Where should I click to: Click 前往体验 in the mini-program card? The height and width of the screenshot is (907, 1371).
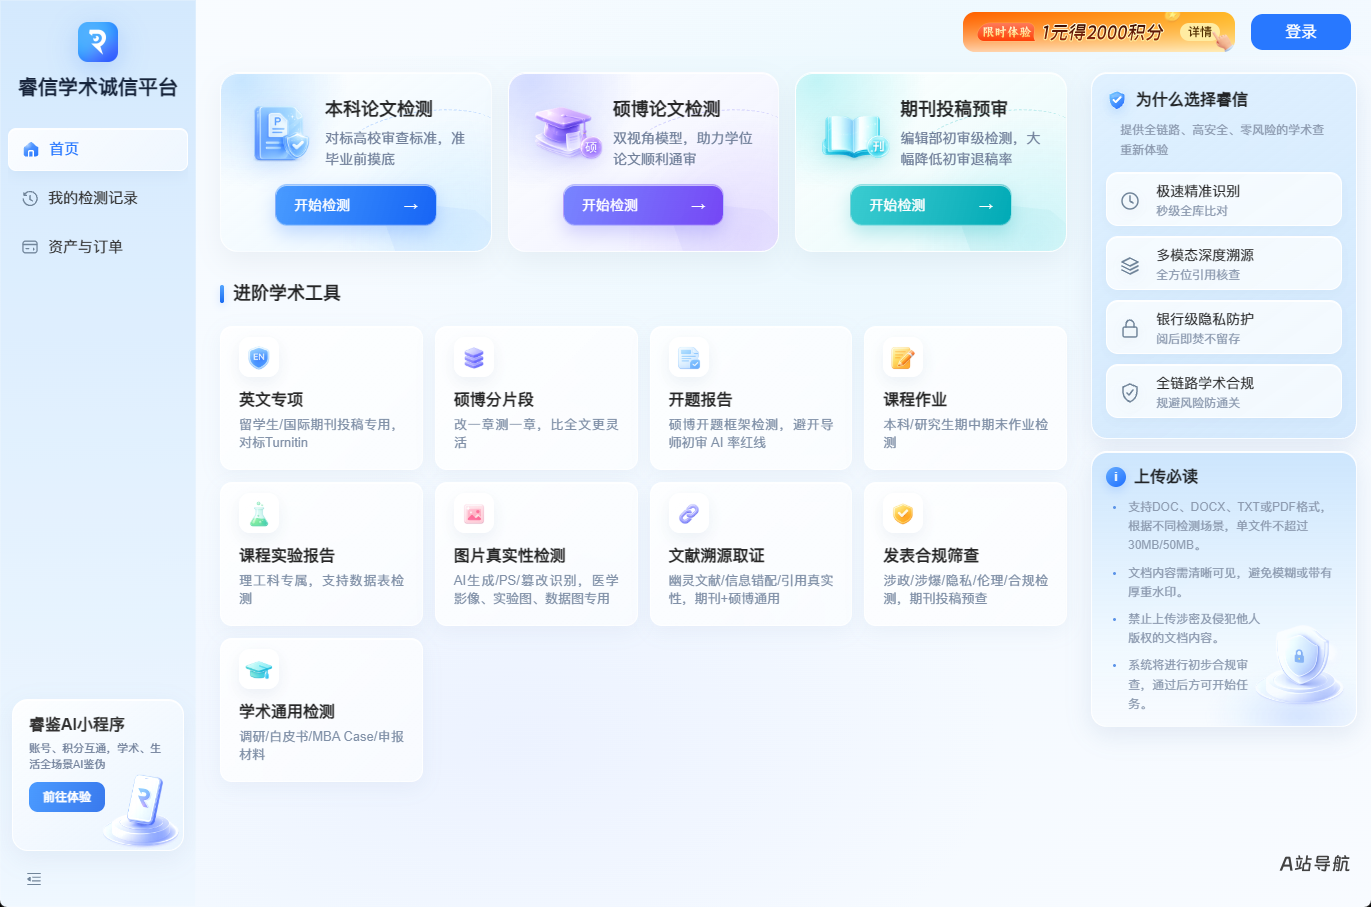[67, 797]
